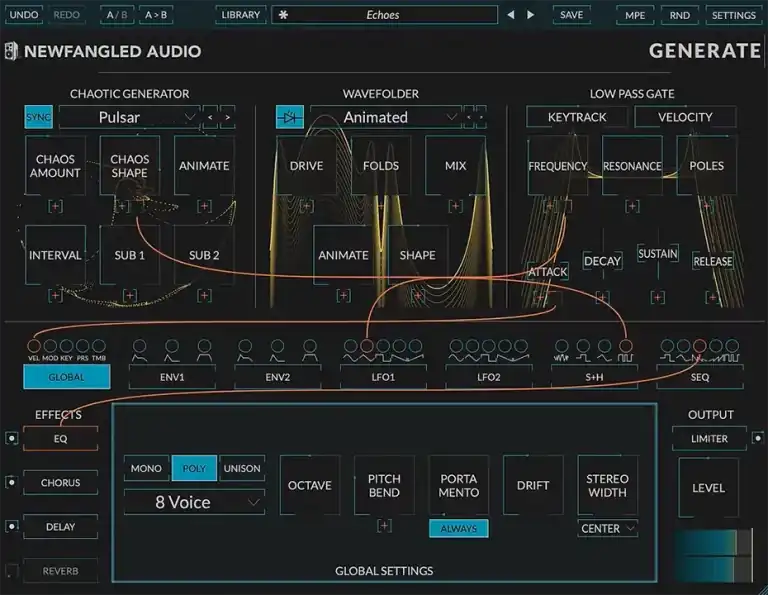The image size is (768, 595).
Task: Toggle the wavefolder diode symbol button
Action: (x=289, y=118)
